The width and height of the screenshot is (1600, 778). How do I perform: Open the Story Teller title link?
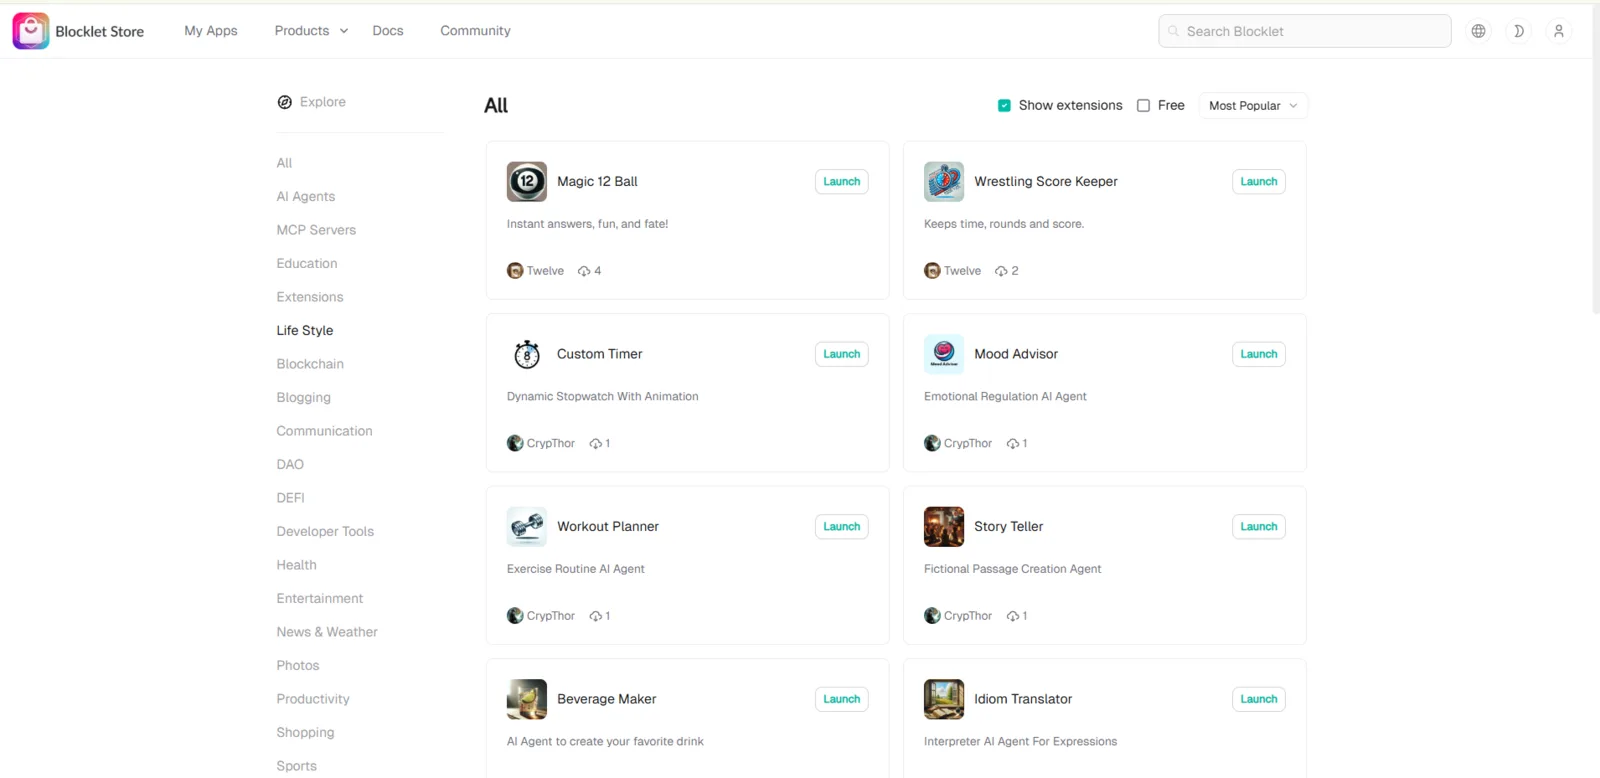pyautogui.click(x=1008, y=527)
